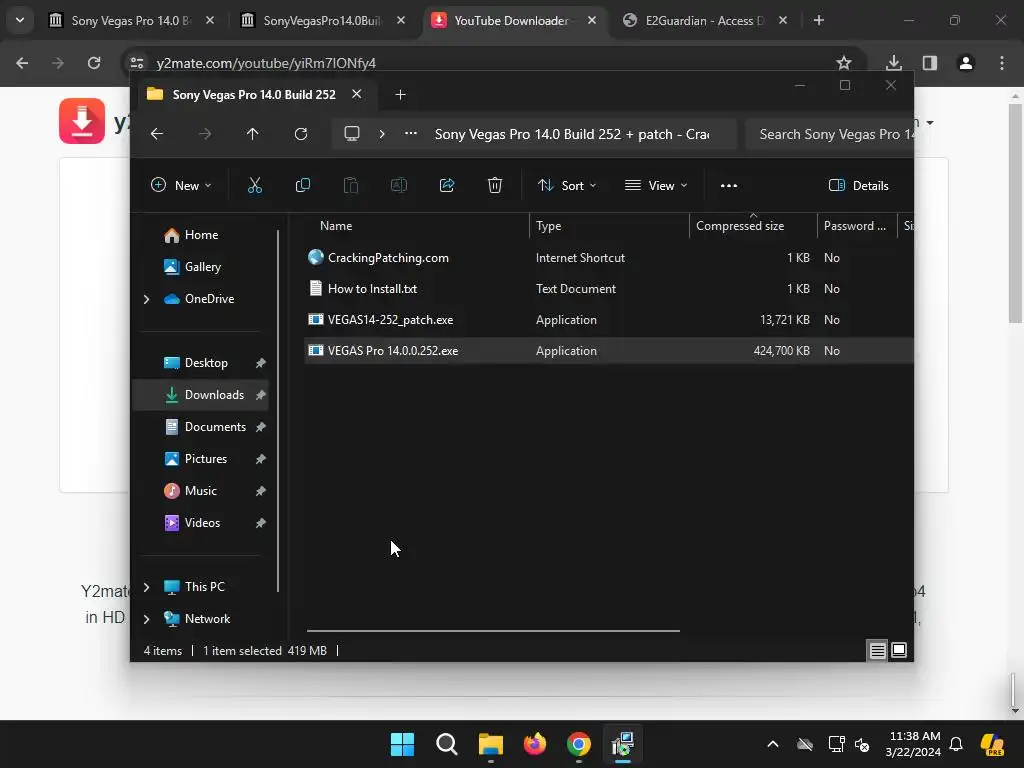
Task: Click the Rename icon in File Explorer toolbar
Action: tap(398, 185)
